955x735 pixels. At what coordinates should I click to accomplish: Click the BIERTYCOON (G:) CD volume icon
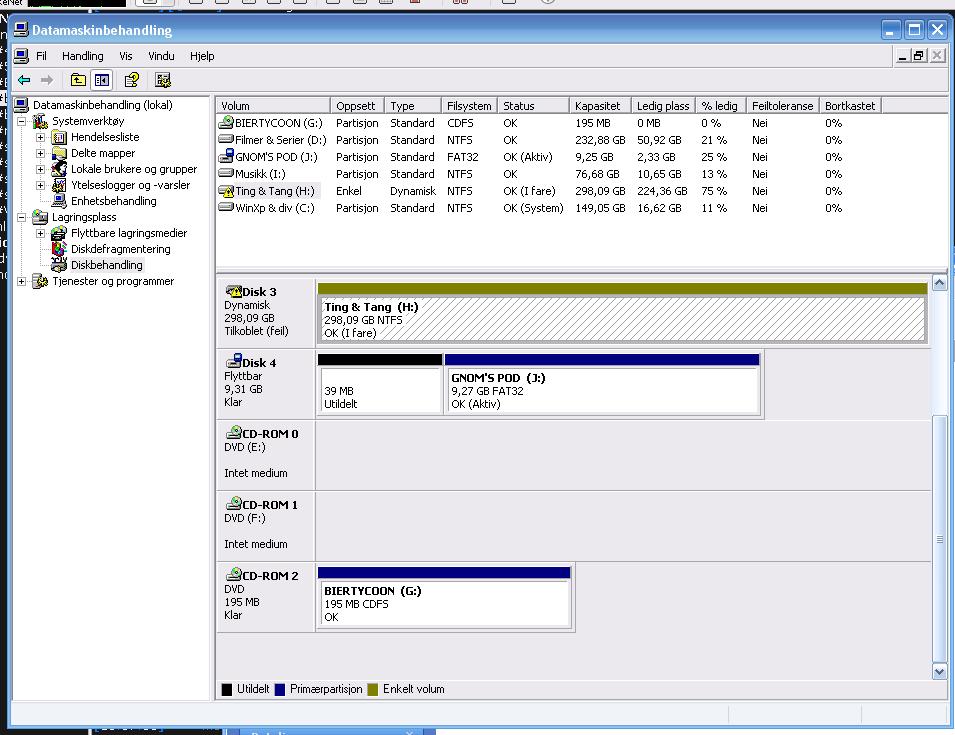[226, 122]
